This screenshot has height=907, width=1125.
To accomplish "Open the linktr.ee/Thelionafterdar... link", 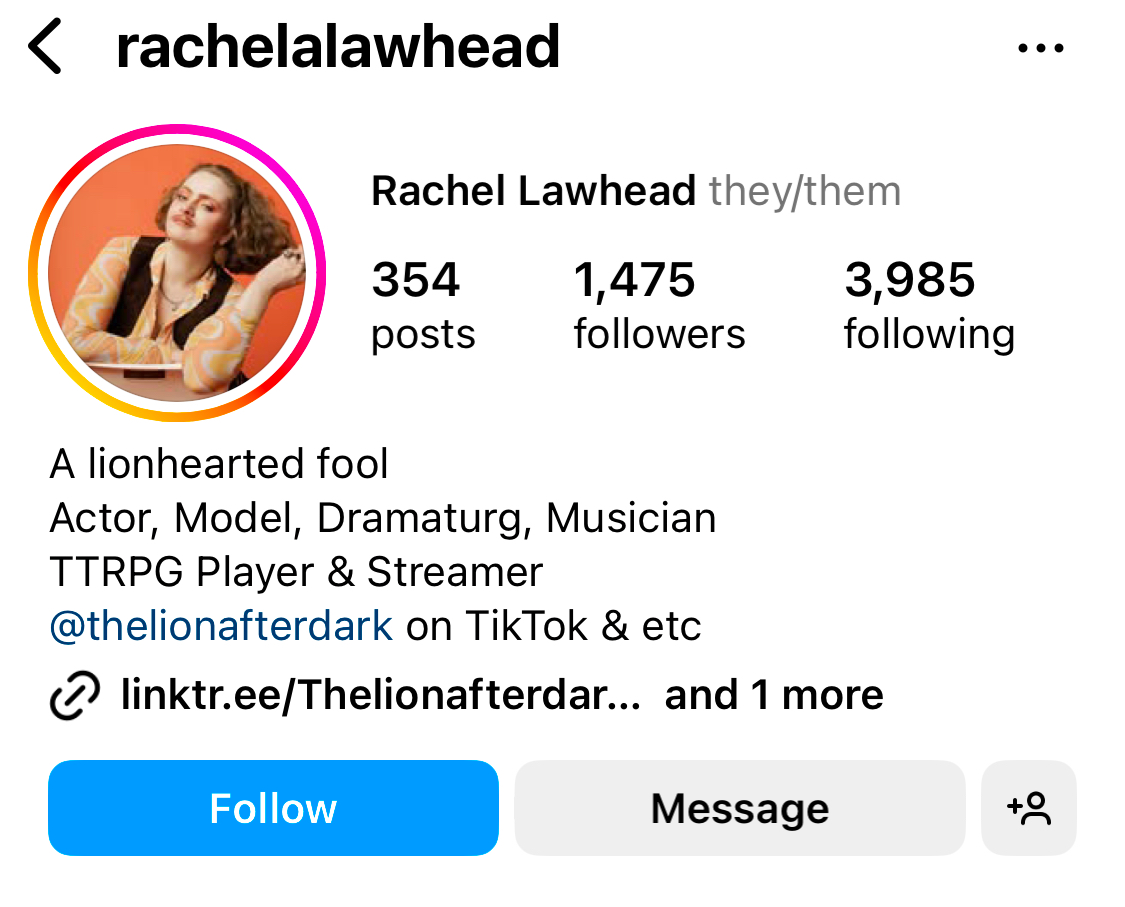I will pyautogui.click(x=381, y=695).
